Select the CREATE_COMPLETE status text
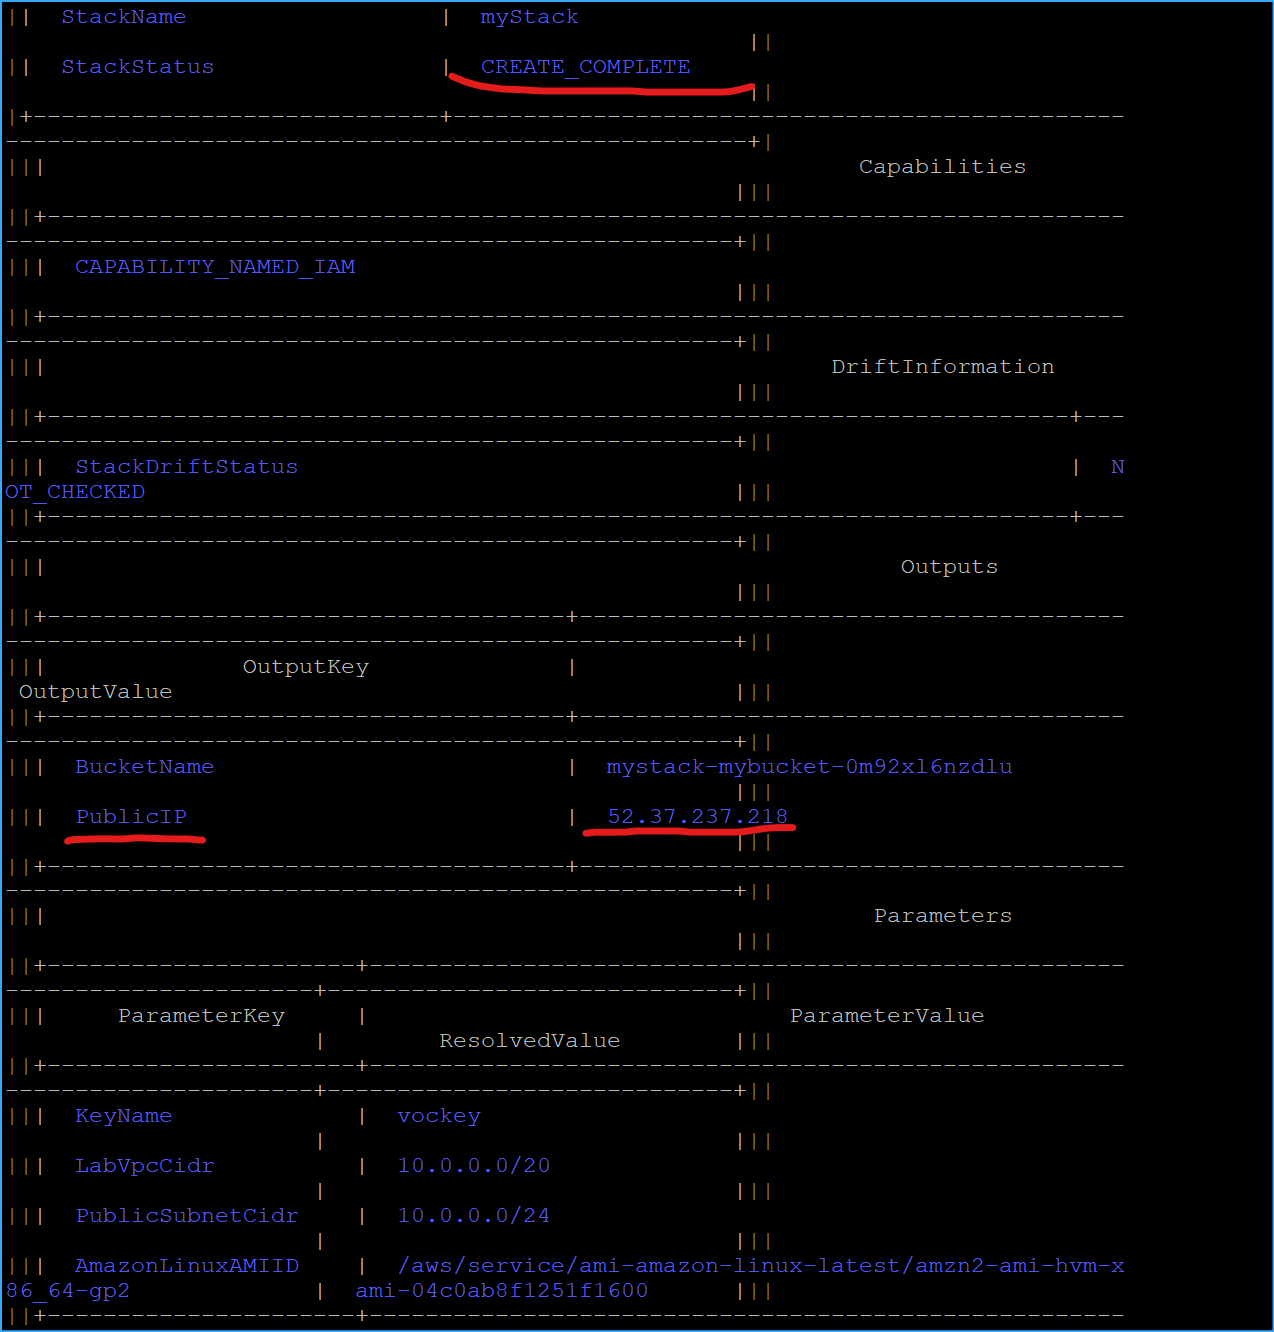 pyautogui.click(x=584, y=67)
